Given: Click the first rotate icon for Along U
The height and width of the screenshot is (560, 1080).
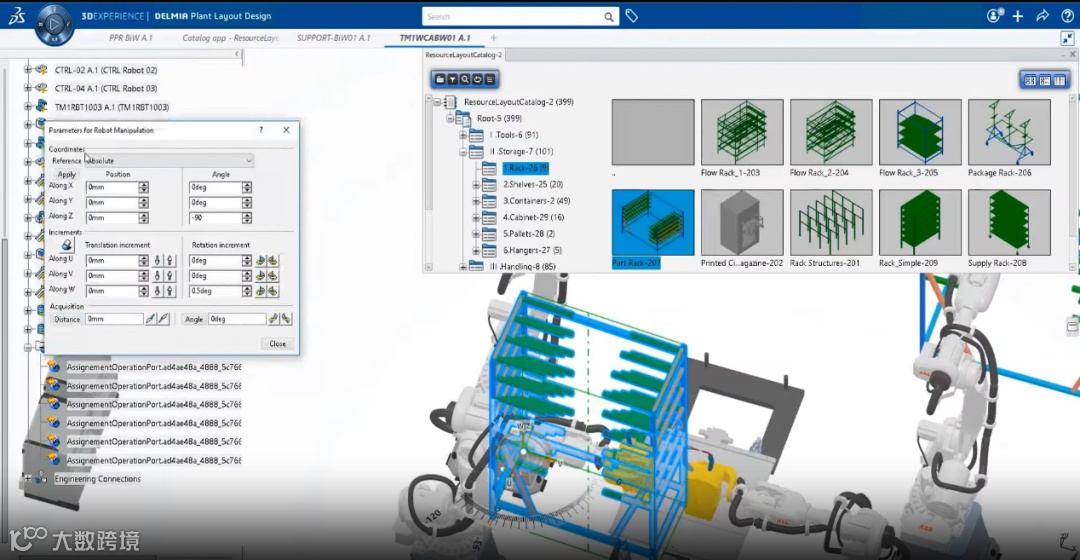Looking at the screenshot, I should 260,260.
